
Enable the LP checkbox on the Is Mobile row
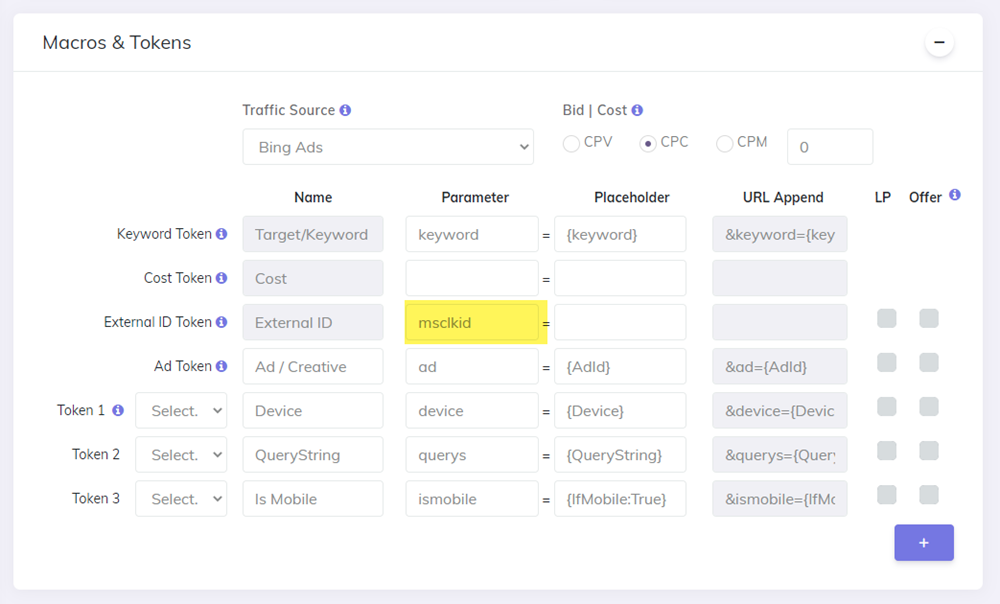(x=886, y=494)
